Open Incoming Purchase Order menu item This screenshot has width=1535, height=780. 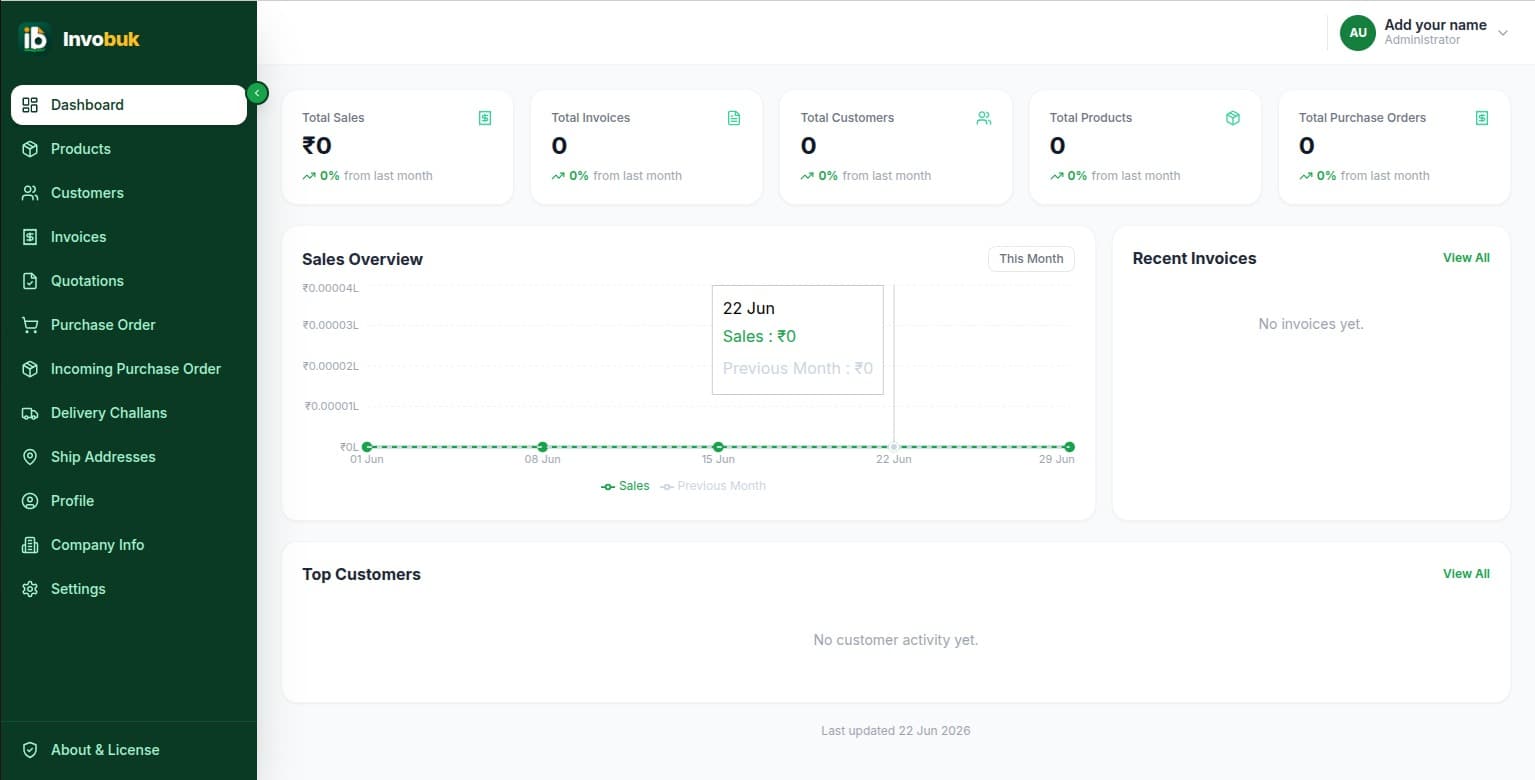(x=129, y=369)
